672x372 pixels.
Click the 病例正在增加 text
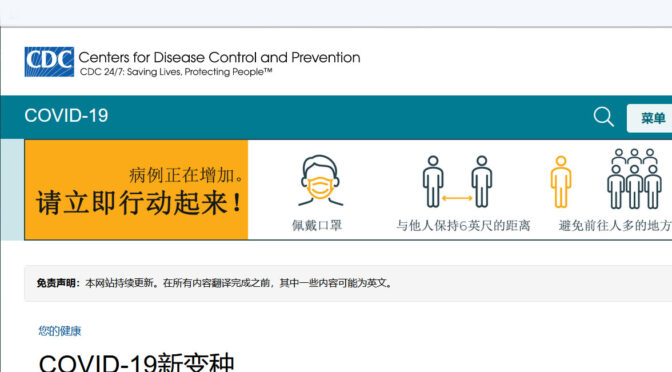pos(186,175)
